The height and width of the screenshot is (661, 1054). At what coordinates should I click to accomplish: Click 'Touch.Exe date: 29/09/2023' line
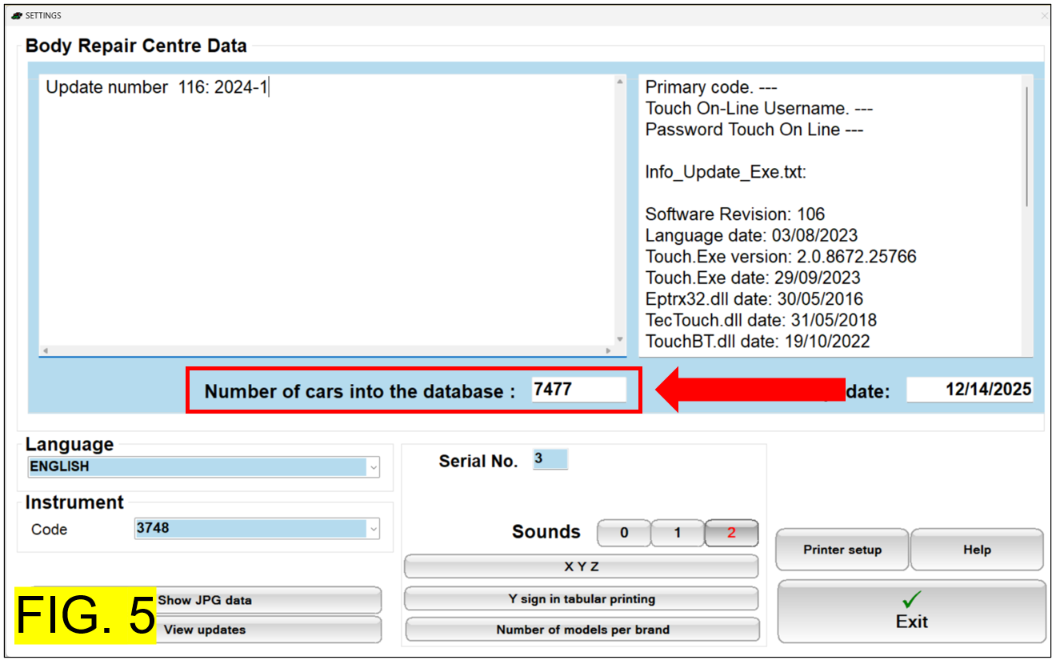[753, 278]
